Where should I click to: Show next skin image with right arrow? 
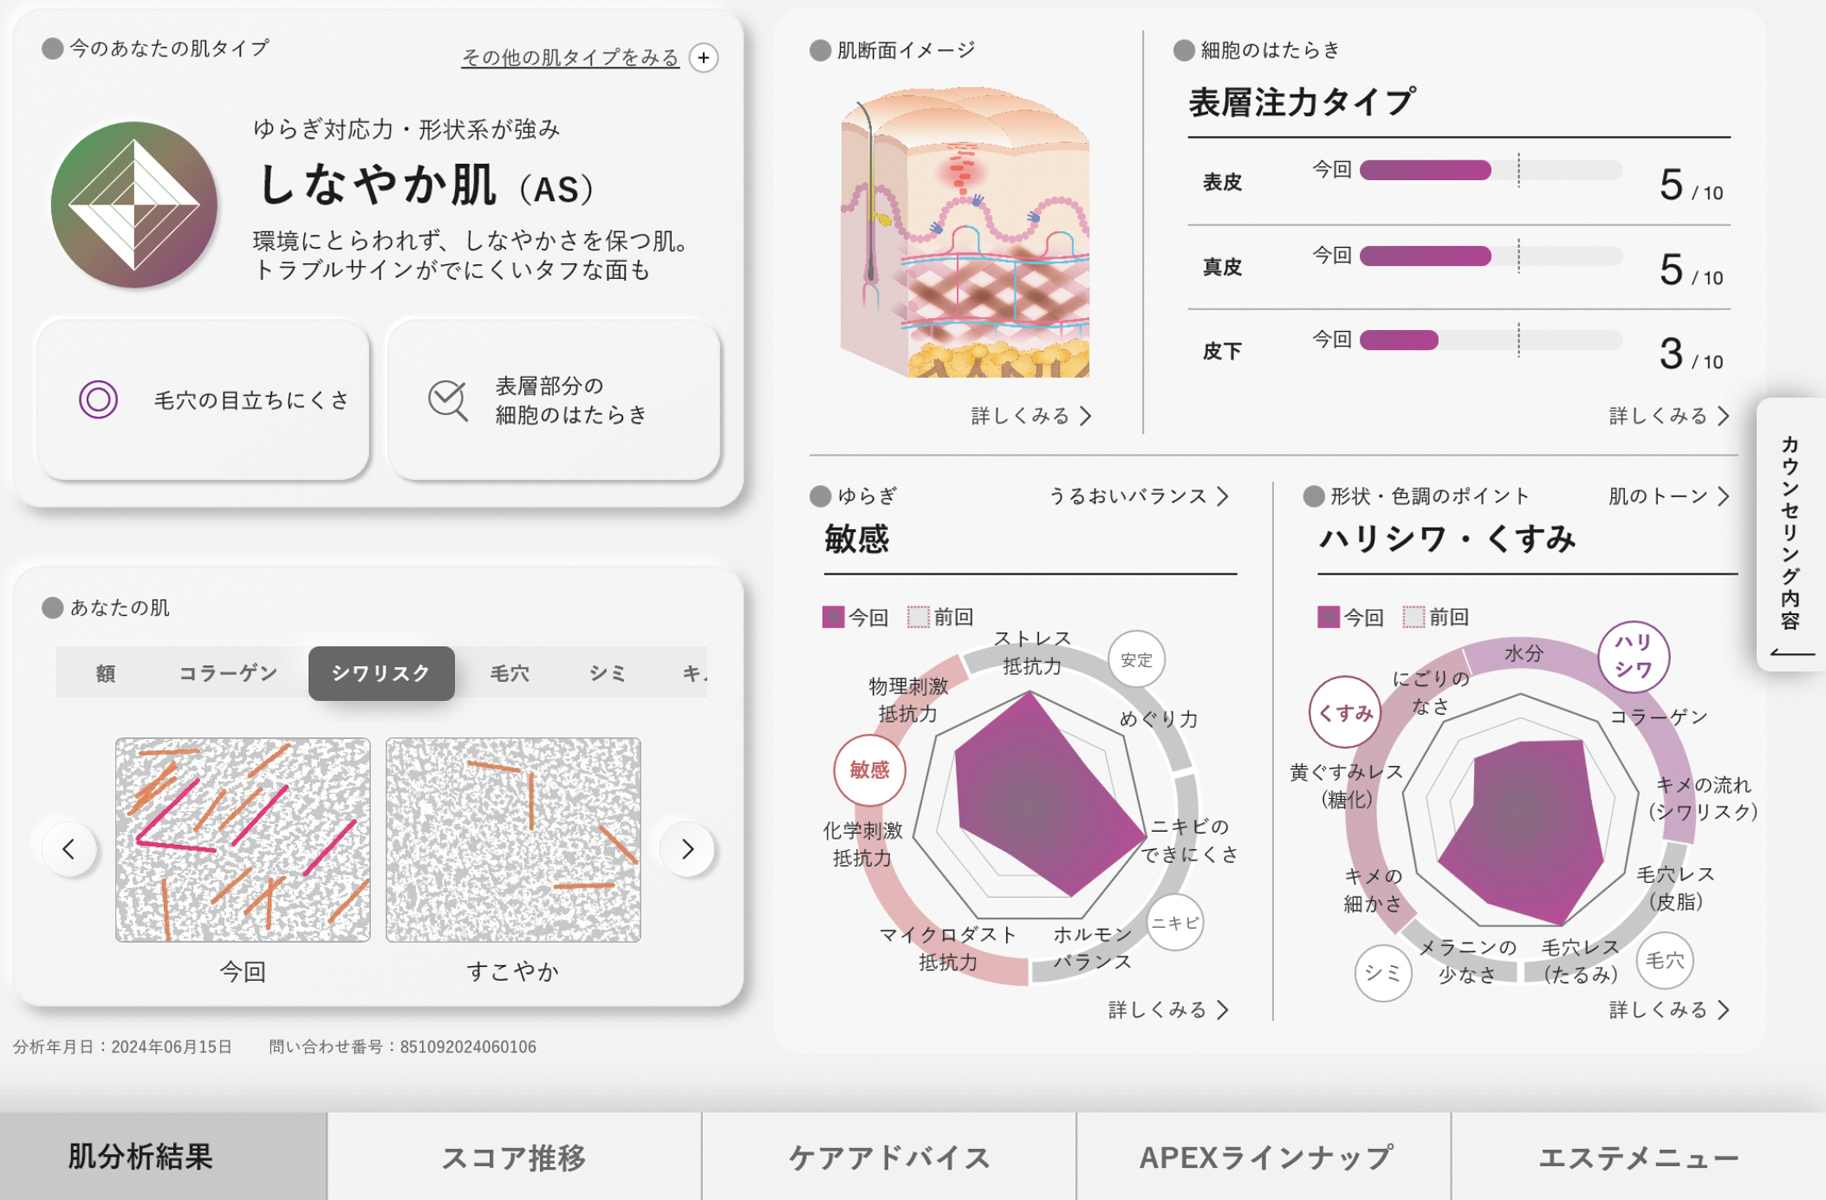(x=688, y=849)
